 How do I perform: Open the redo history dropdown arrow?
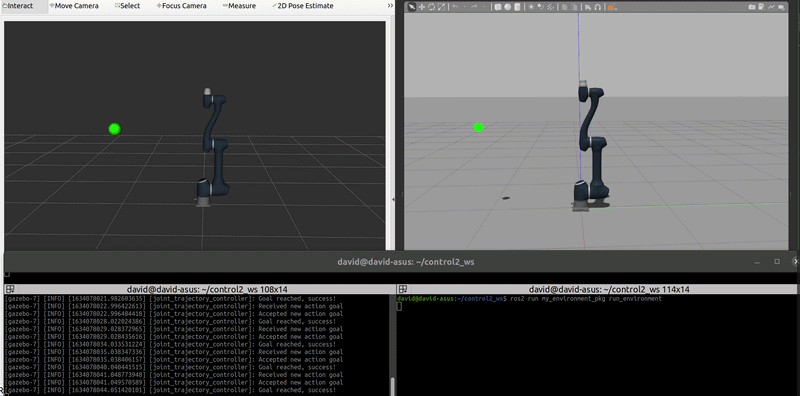485,7
